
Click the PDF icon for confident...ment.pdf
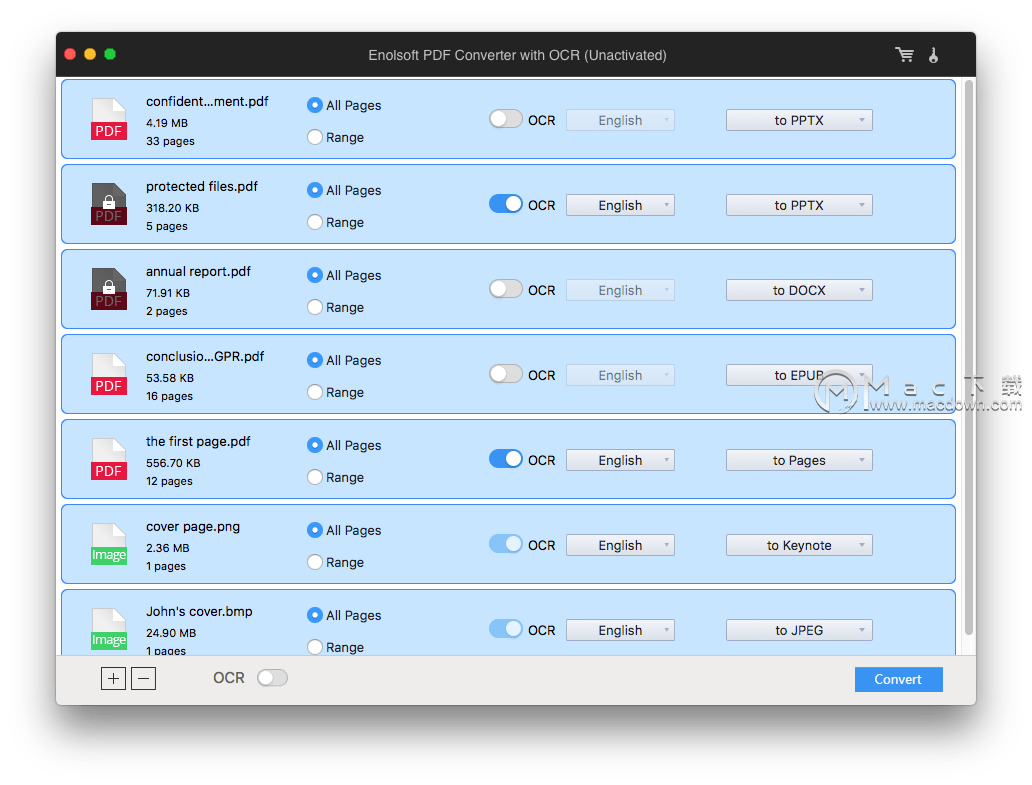pyautogui.click(x=109, y=119)
